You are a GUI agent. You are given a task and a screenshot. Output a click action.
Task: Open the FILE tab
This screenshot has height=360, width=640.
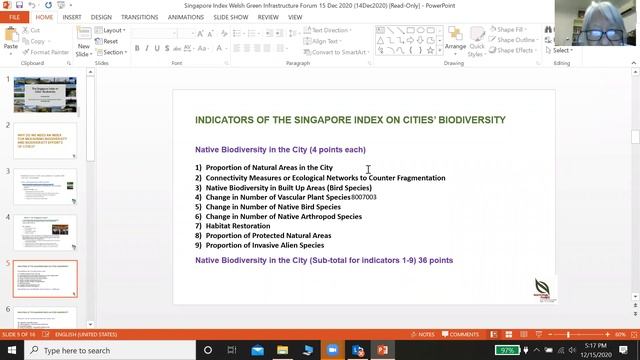tap(14, 17)
